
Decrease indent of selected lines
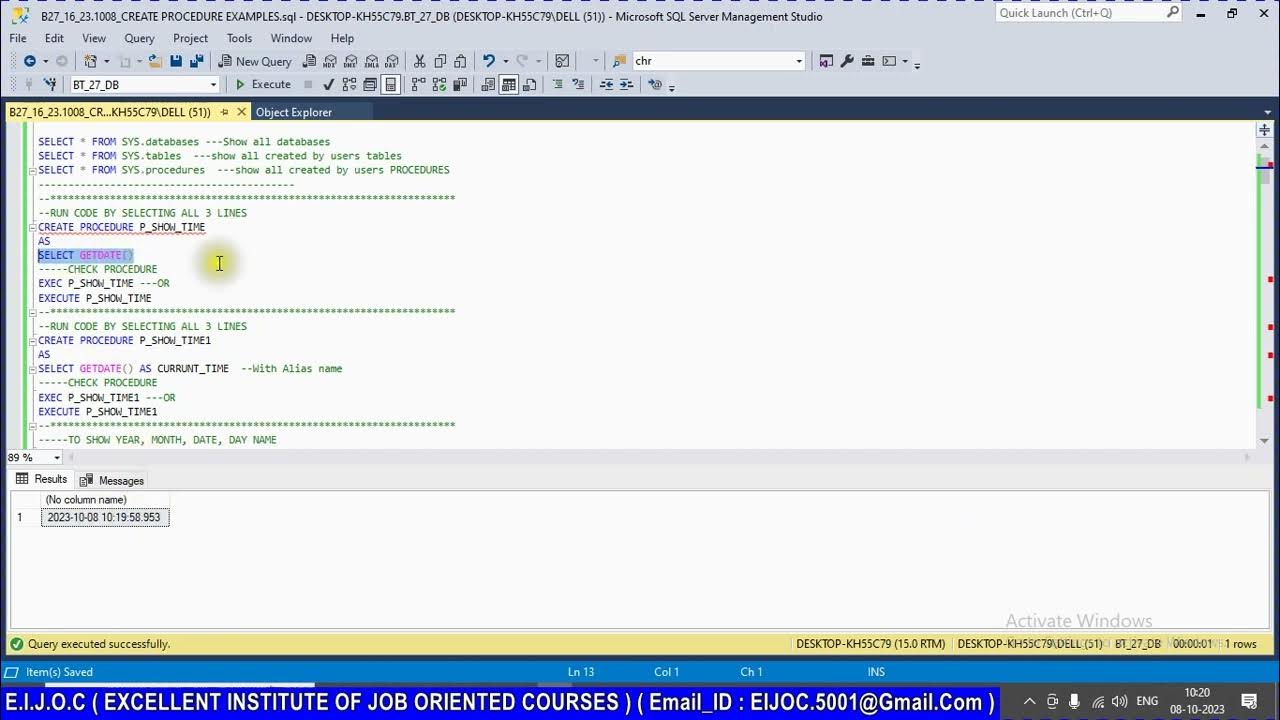click(606, 85)
